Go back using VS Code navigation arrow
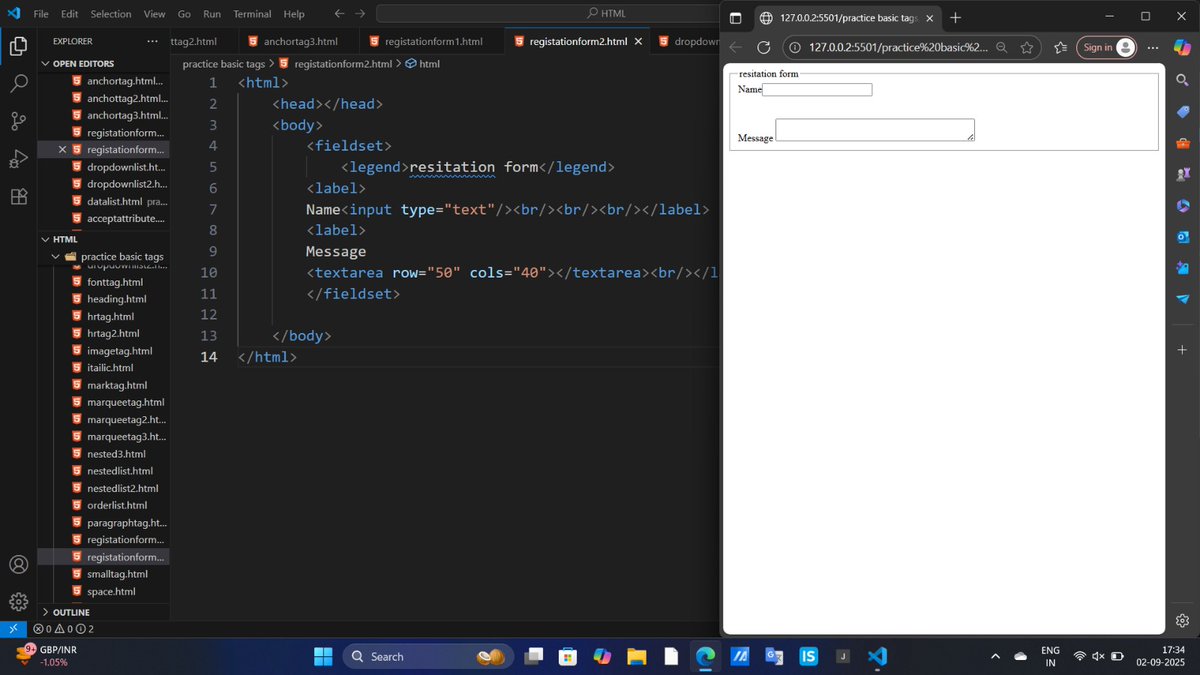Image resolution: width=1200 pixels, height=675 pixels. tap(339, 14)
